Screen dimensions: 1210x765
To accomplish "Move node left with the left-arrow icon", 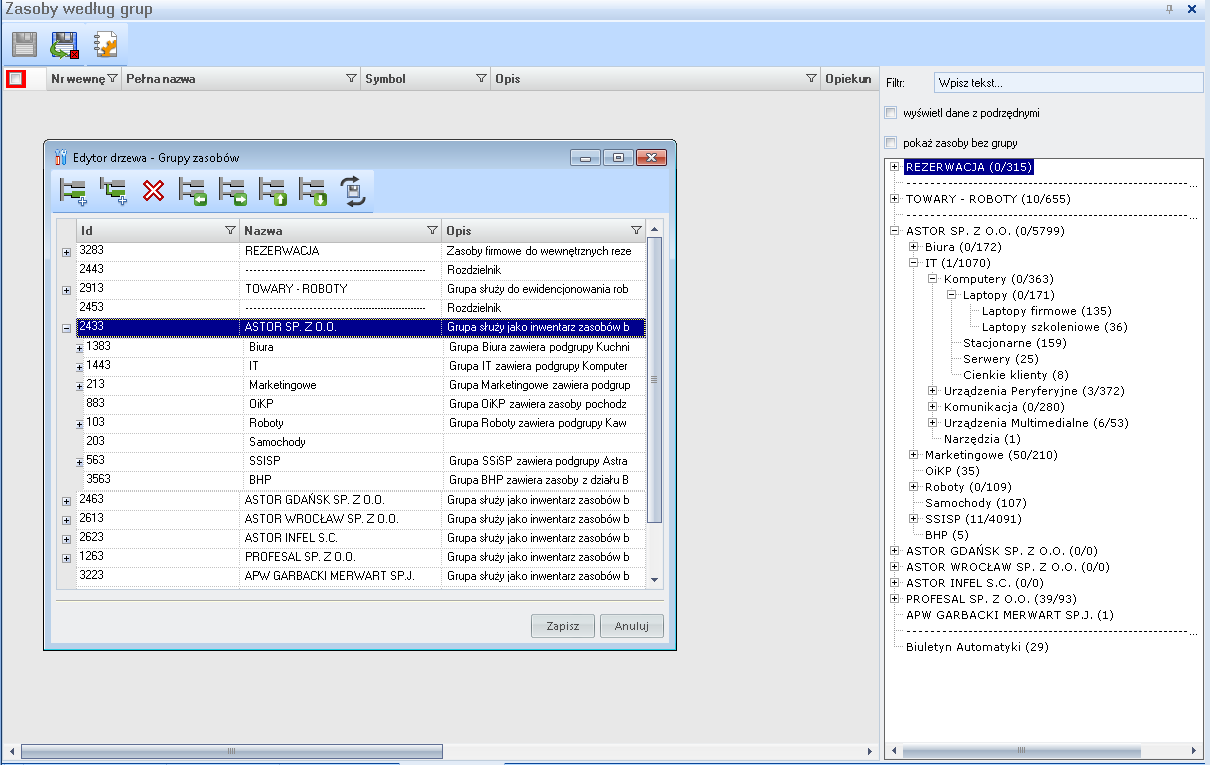I will tap(193, 190).
